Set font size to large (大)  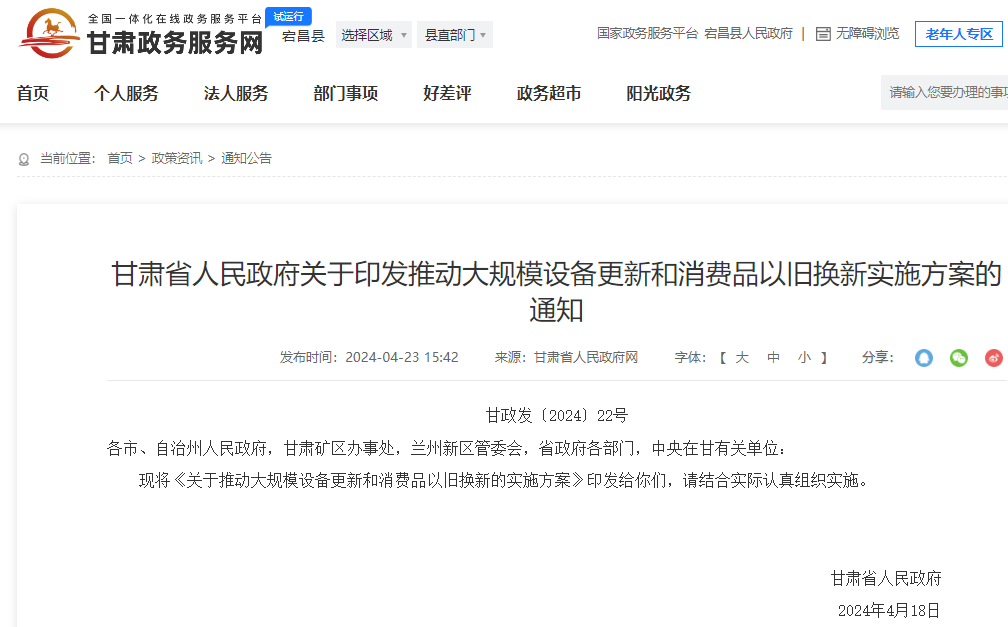[x=742, y=358]
